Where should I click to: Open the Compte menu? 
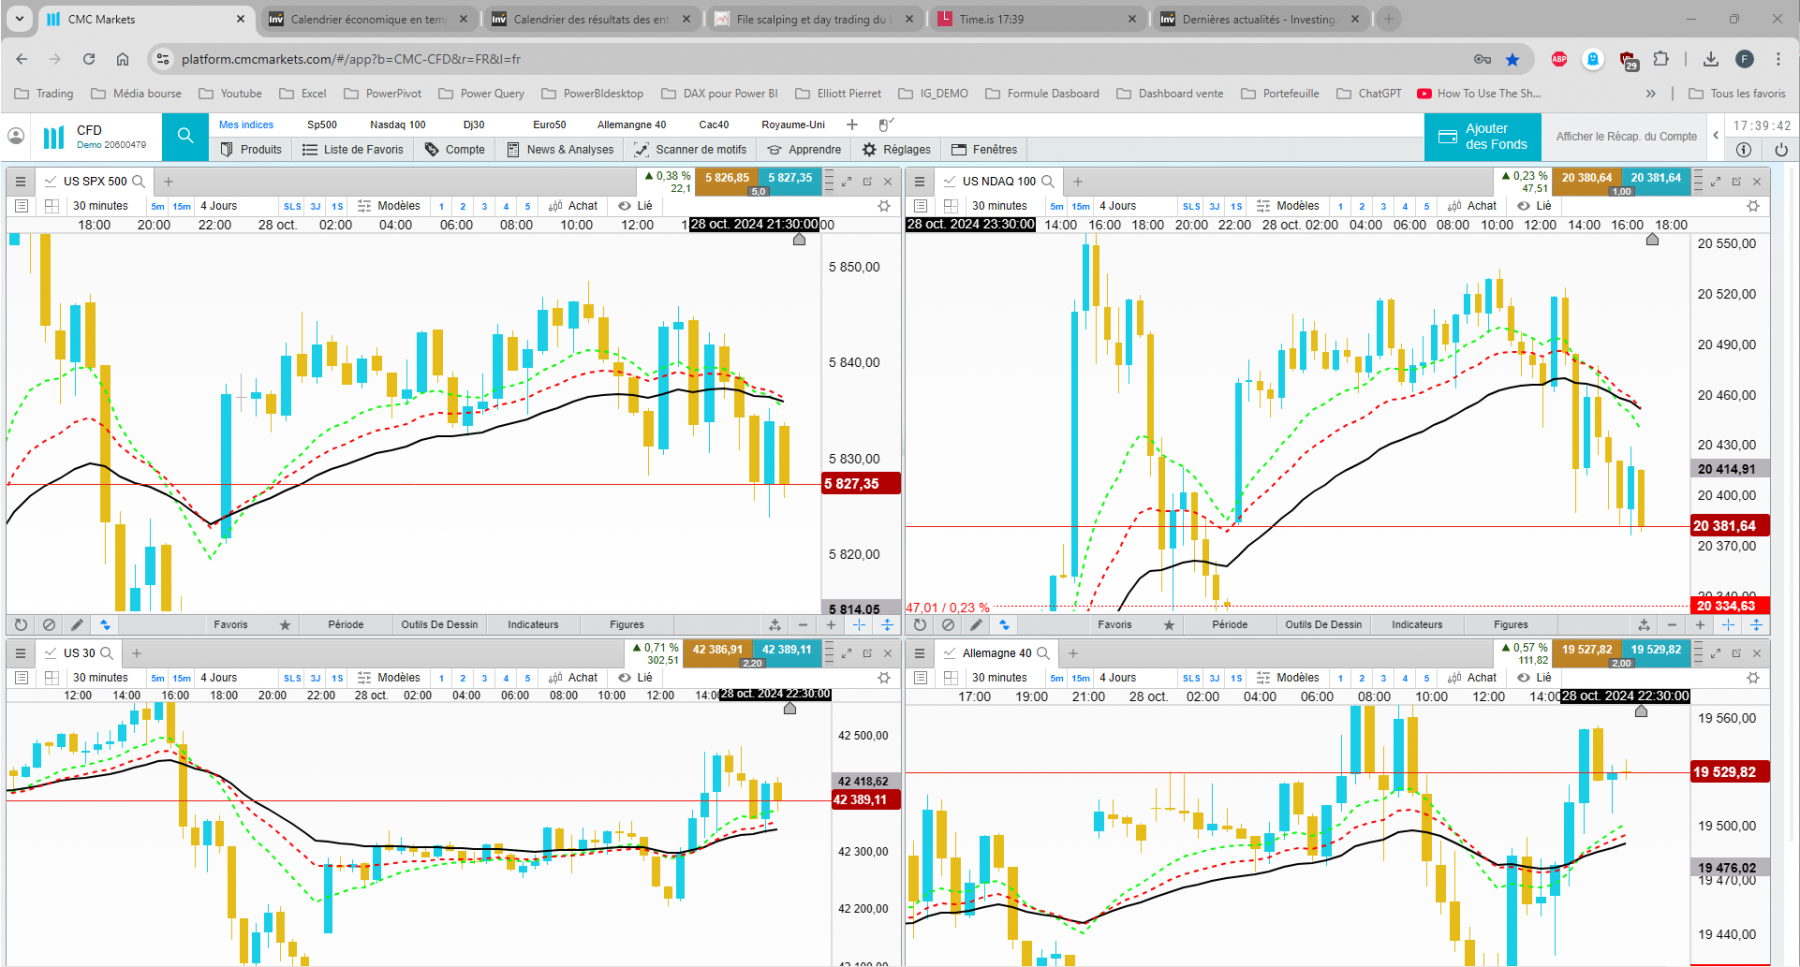(455, 149)
